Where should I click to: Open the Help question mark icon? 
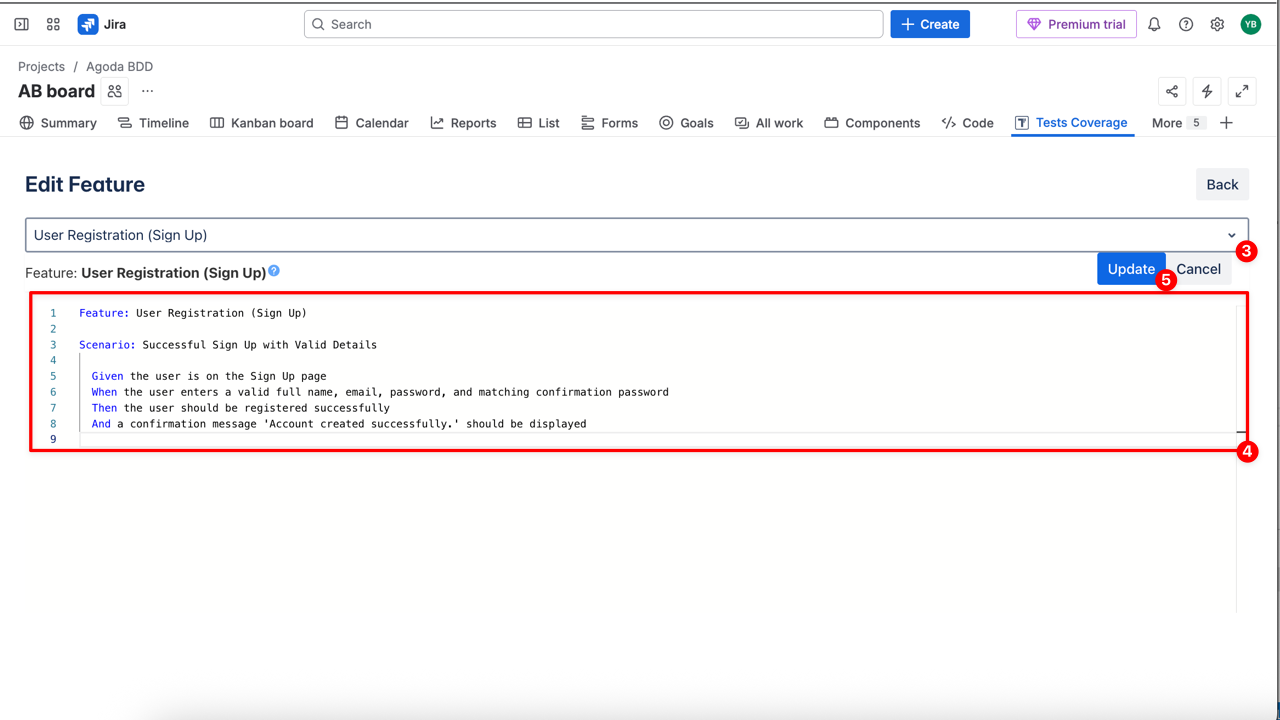tap(1186, 23)
